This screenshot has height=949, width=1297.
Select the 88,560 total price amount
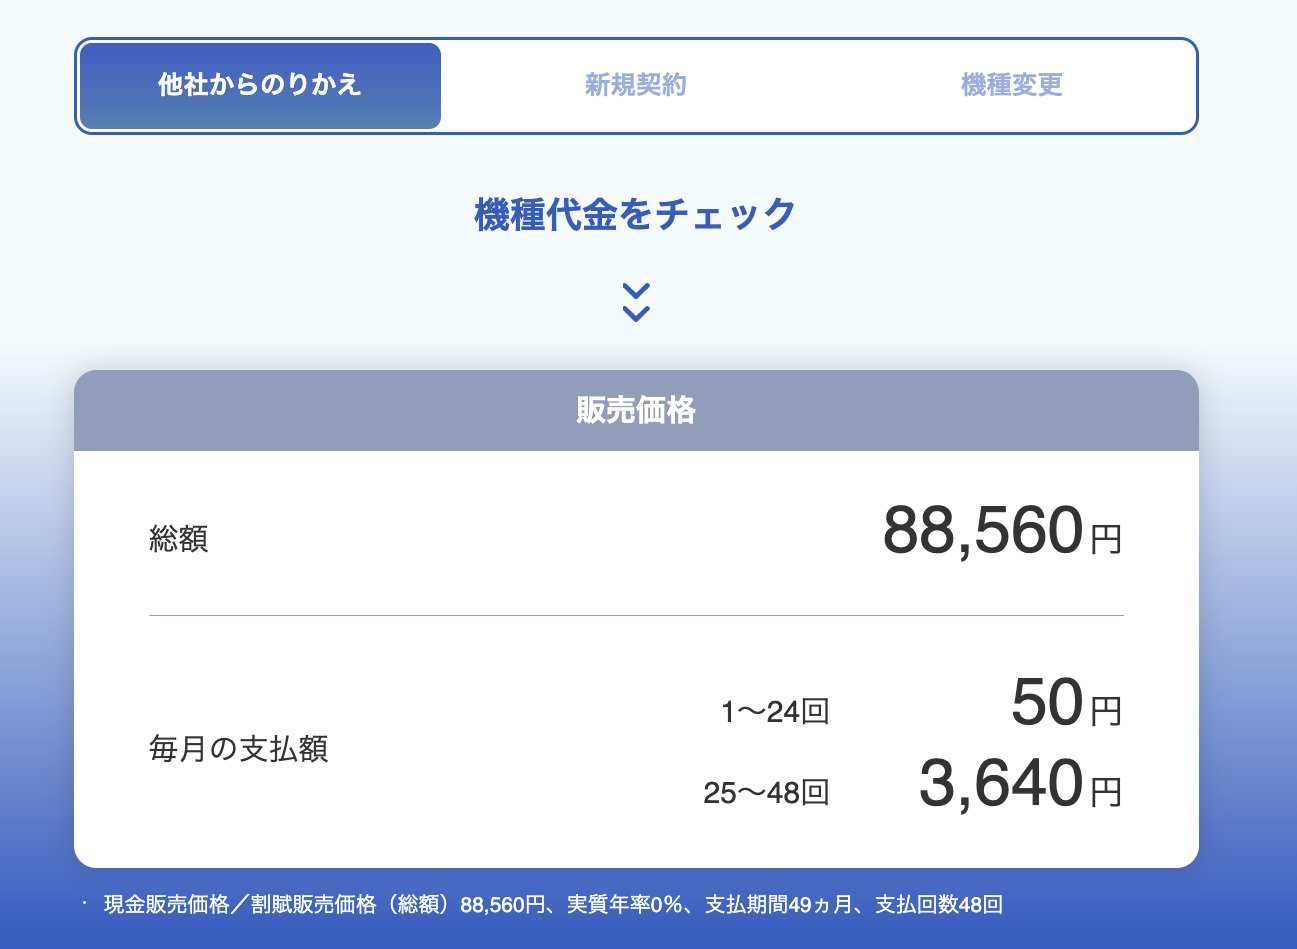(x=982, y=531)
